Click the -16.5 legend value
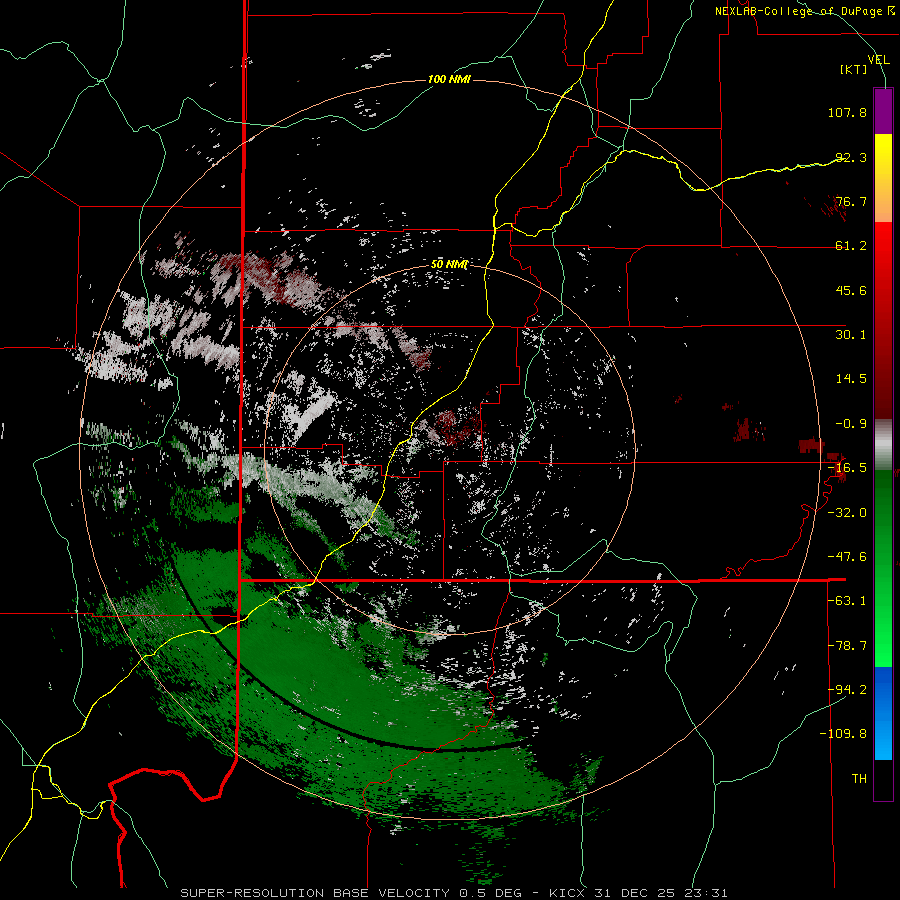Screen dimensions: 900x900 (847, 468)
